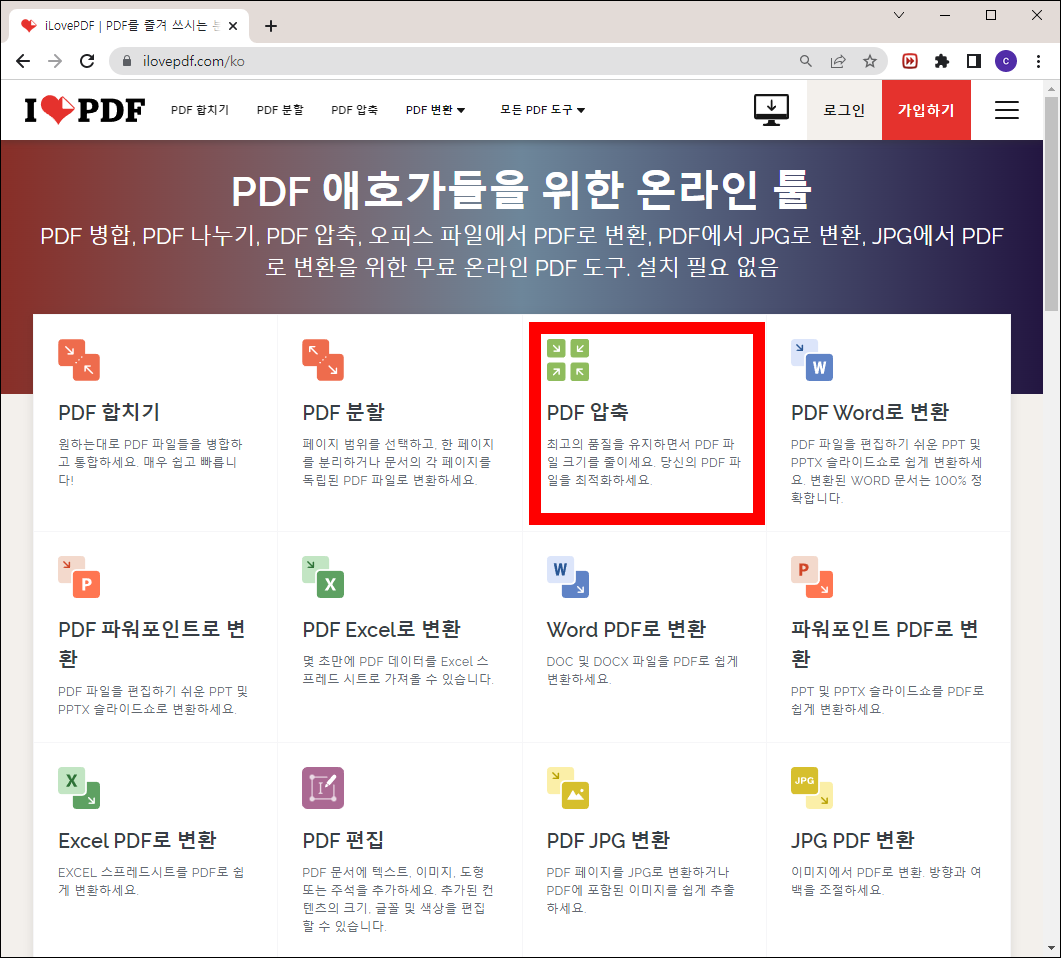Expand the PDF 변환 dropdown menu

pyautogui.click(x=435, y=110)
